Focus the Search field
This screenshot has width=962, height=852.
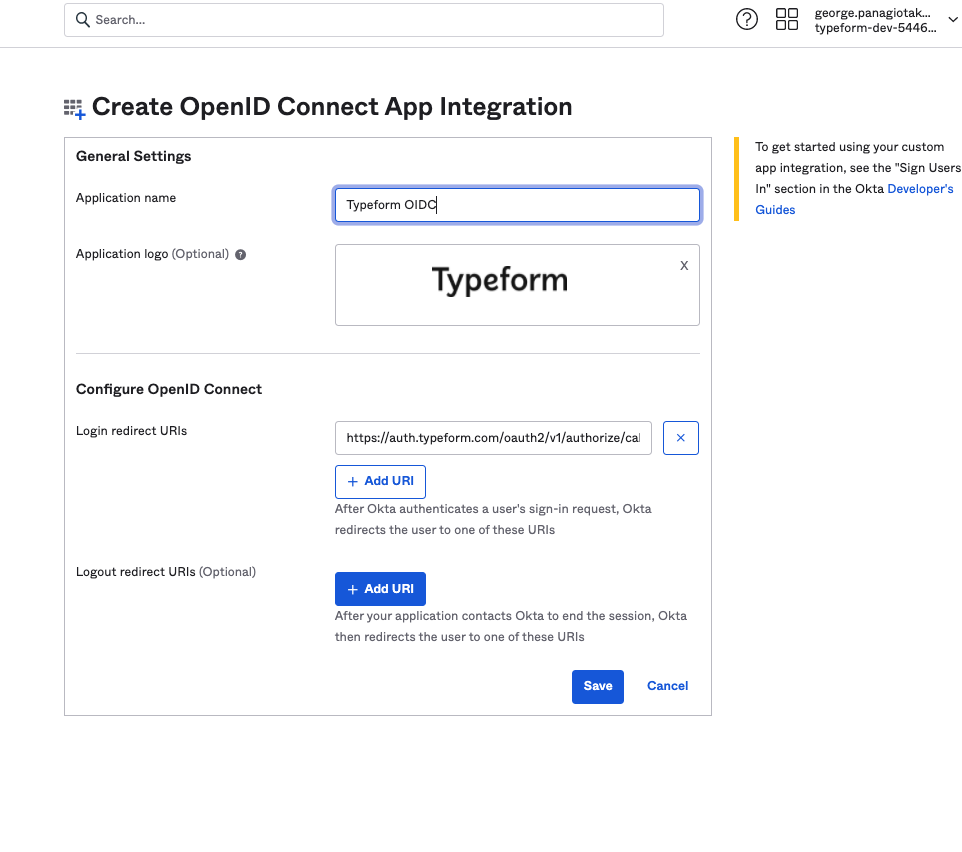pyautogui.click(x=364, y=20)
